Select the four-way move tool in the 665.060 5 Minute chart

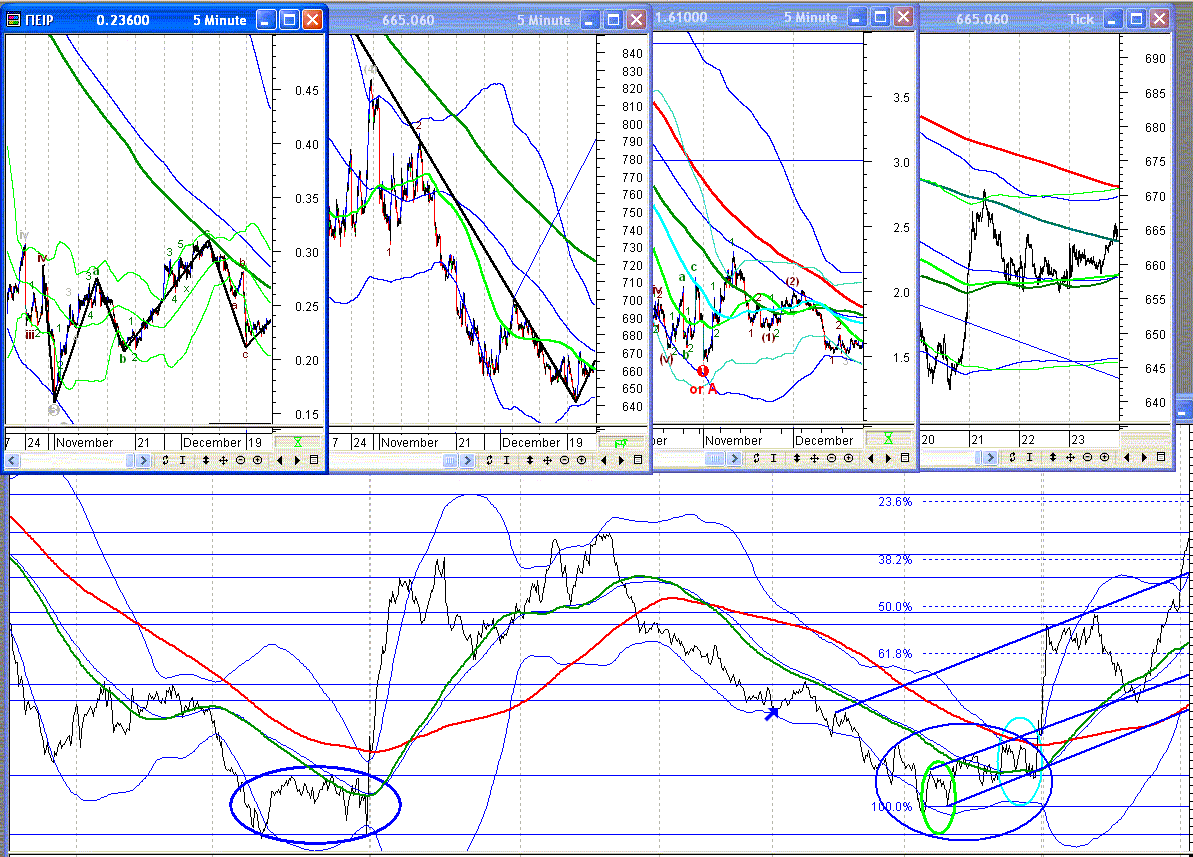click(547, 460)
